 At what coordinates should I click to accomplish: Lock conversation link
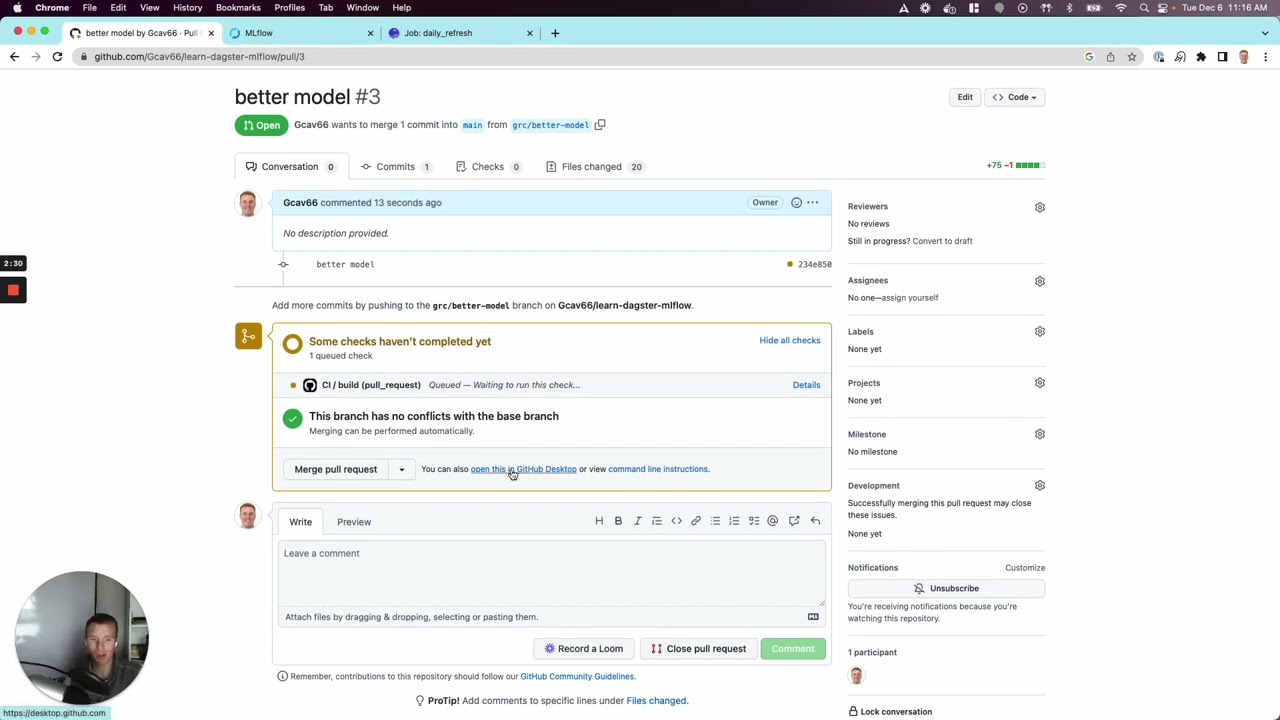pyautogui.click(x=890, y=712)
